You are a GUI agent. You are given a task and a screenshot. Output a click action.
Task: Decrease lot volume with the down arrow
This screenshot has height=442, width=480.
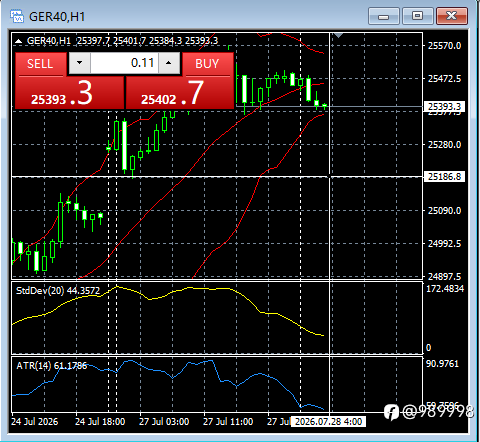79,63
